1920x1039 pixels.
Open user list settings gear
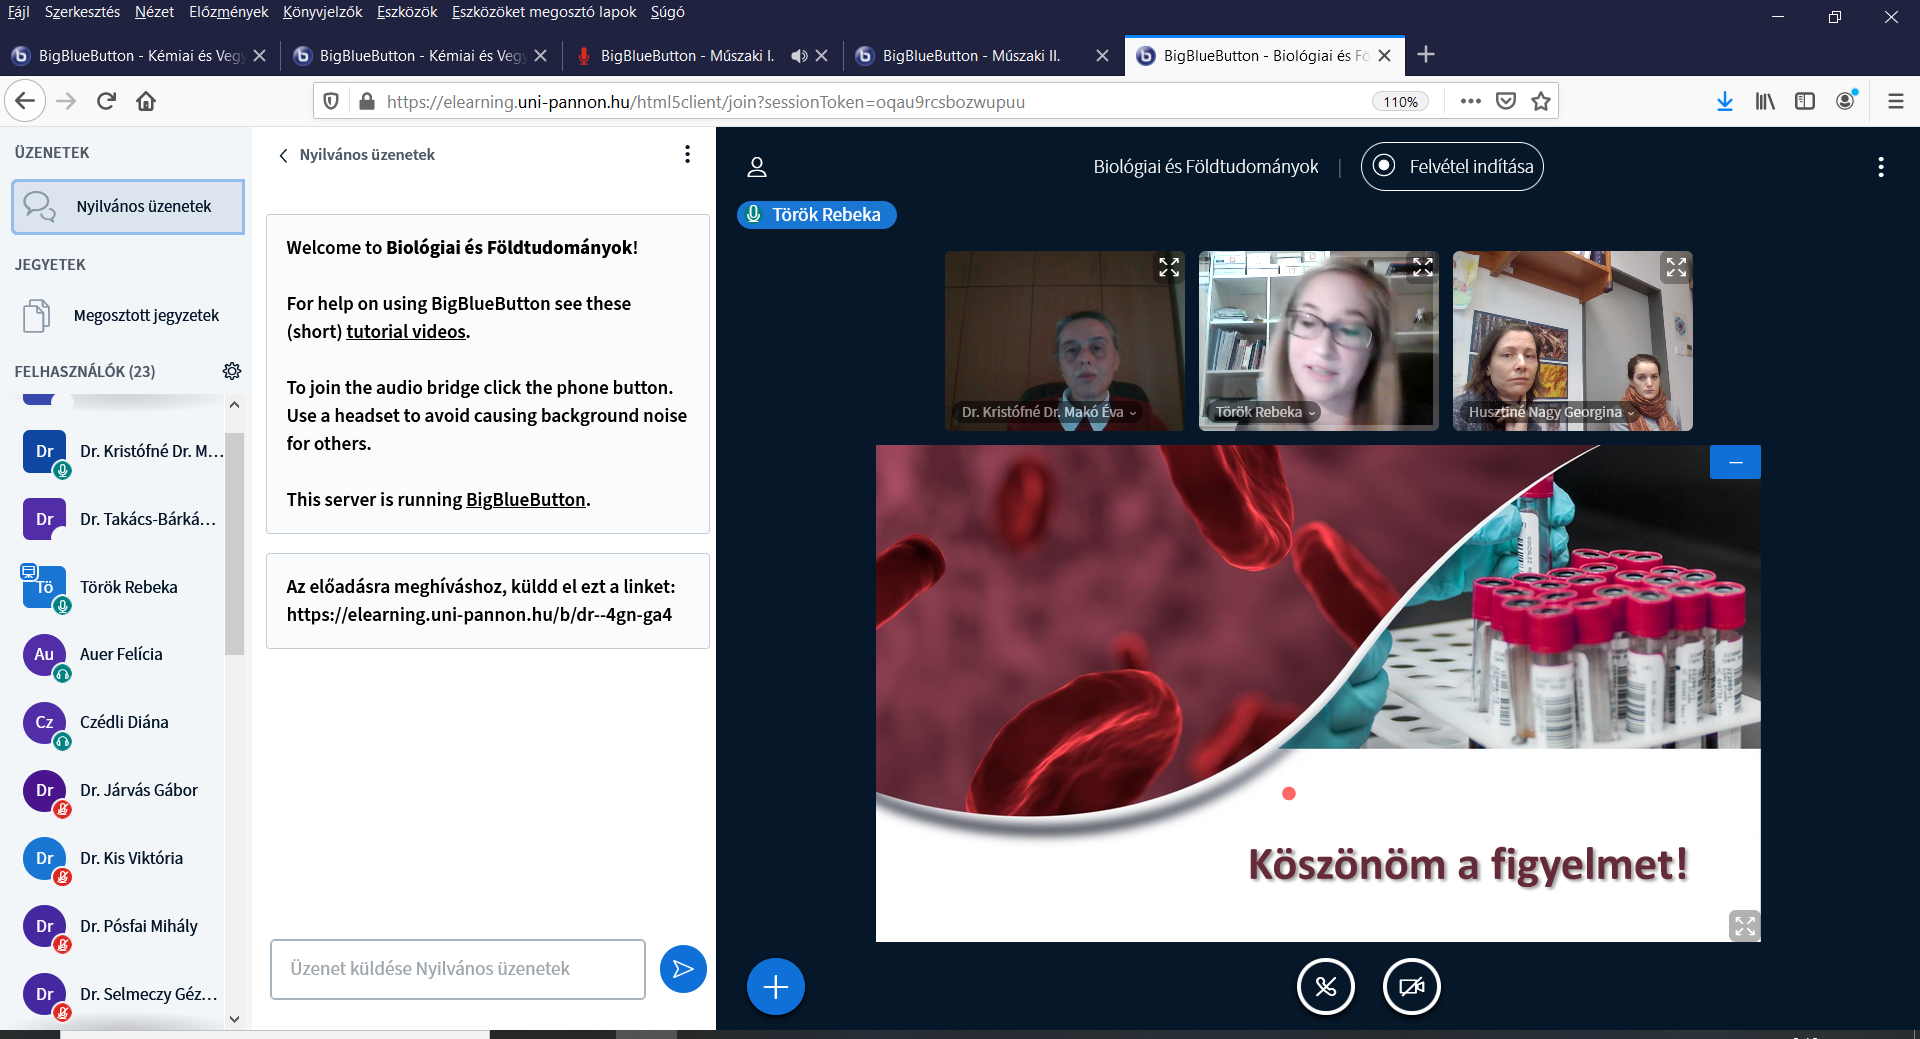(x=232, y=371)
